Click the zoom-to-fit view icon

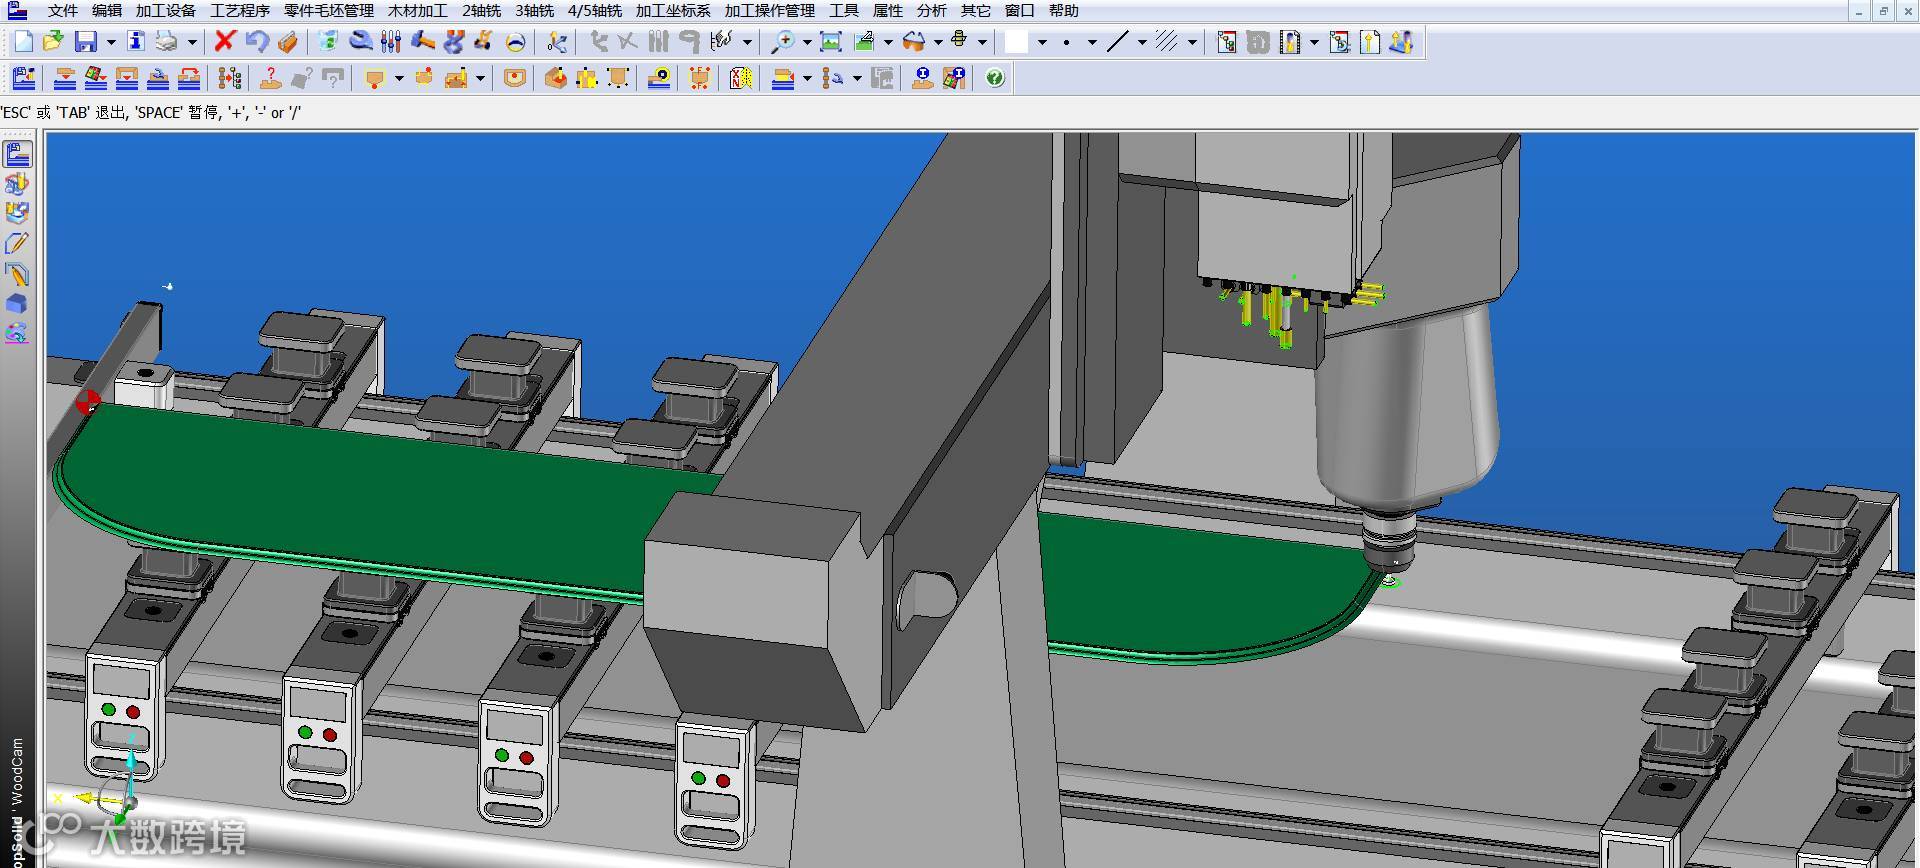coord(830,42)
